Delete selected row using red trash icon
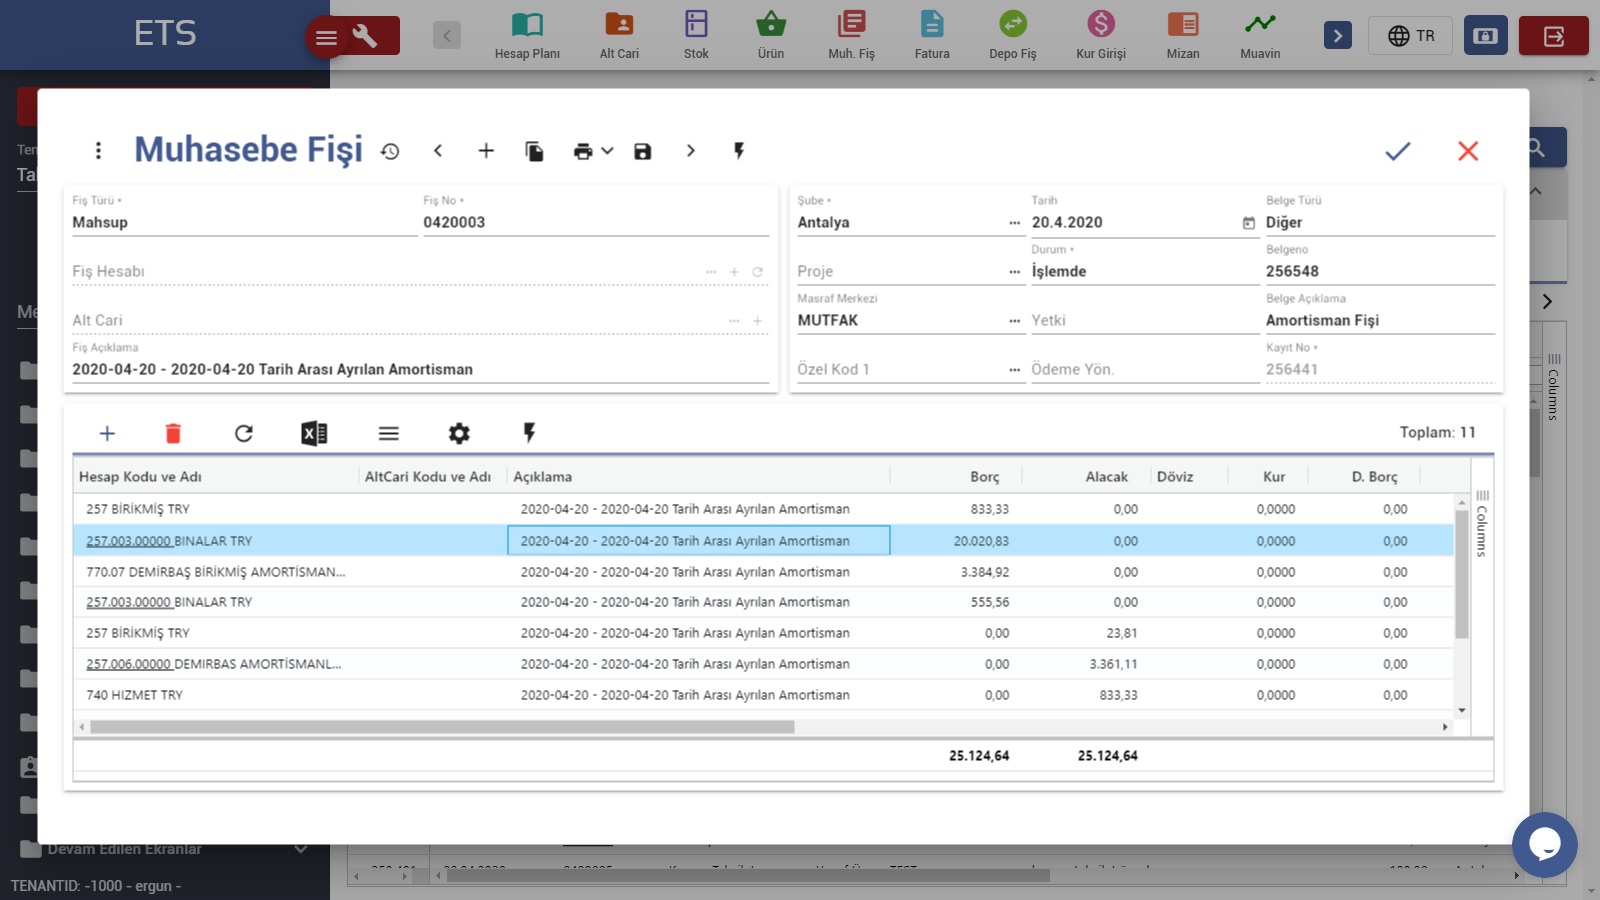Viewport: 1600px width, 900px height. 173,433
